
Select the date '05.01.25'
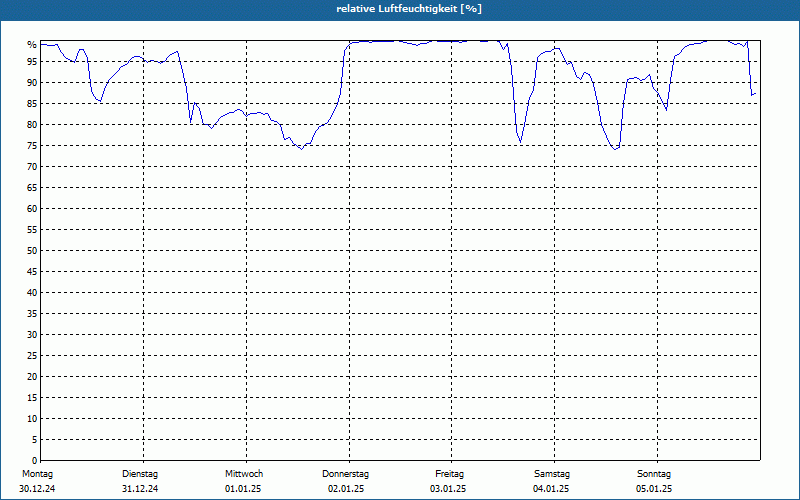coord(654,489)
